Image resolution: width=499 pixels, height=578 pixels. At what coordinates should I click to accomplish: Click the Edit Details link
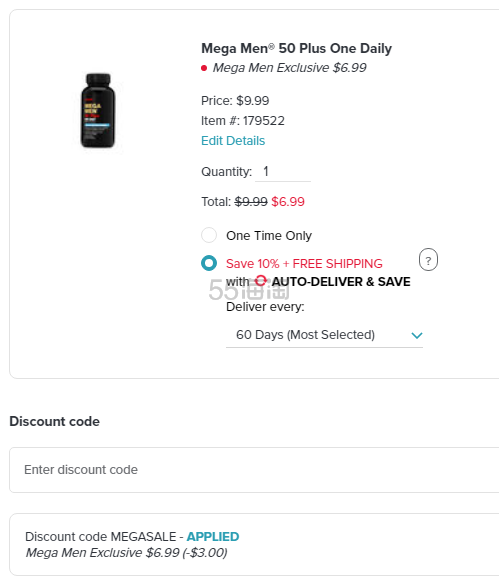point(233,141)
